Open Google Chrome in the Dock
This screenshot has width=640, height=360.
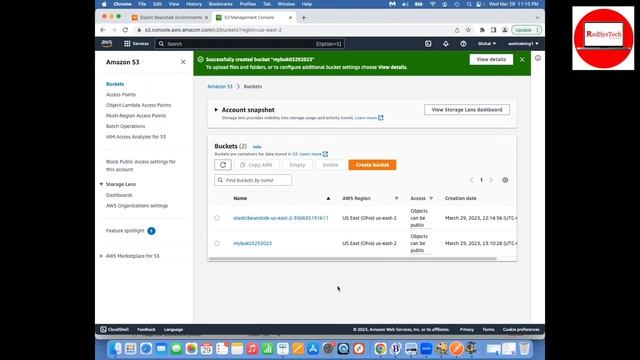pos(380,349)
